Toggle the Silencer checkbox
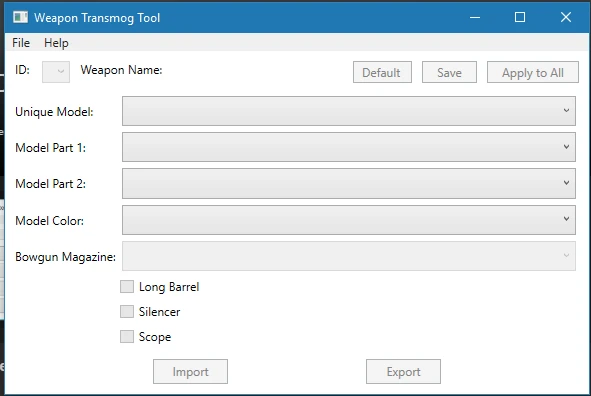Viewport: 591px width, 396px height. [x=127, y=312]
